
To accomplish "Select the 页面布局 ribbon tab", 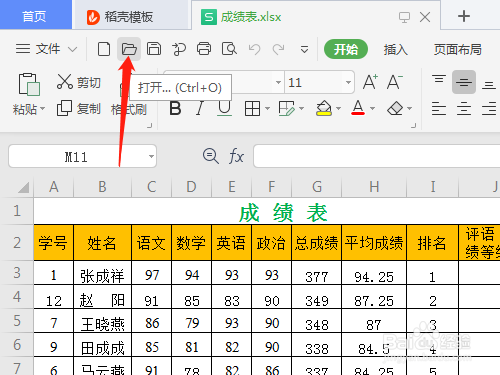I will point(457,50).
